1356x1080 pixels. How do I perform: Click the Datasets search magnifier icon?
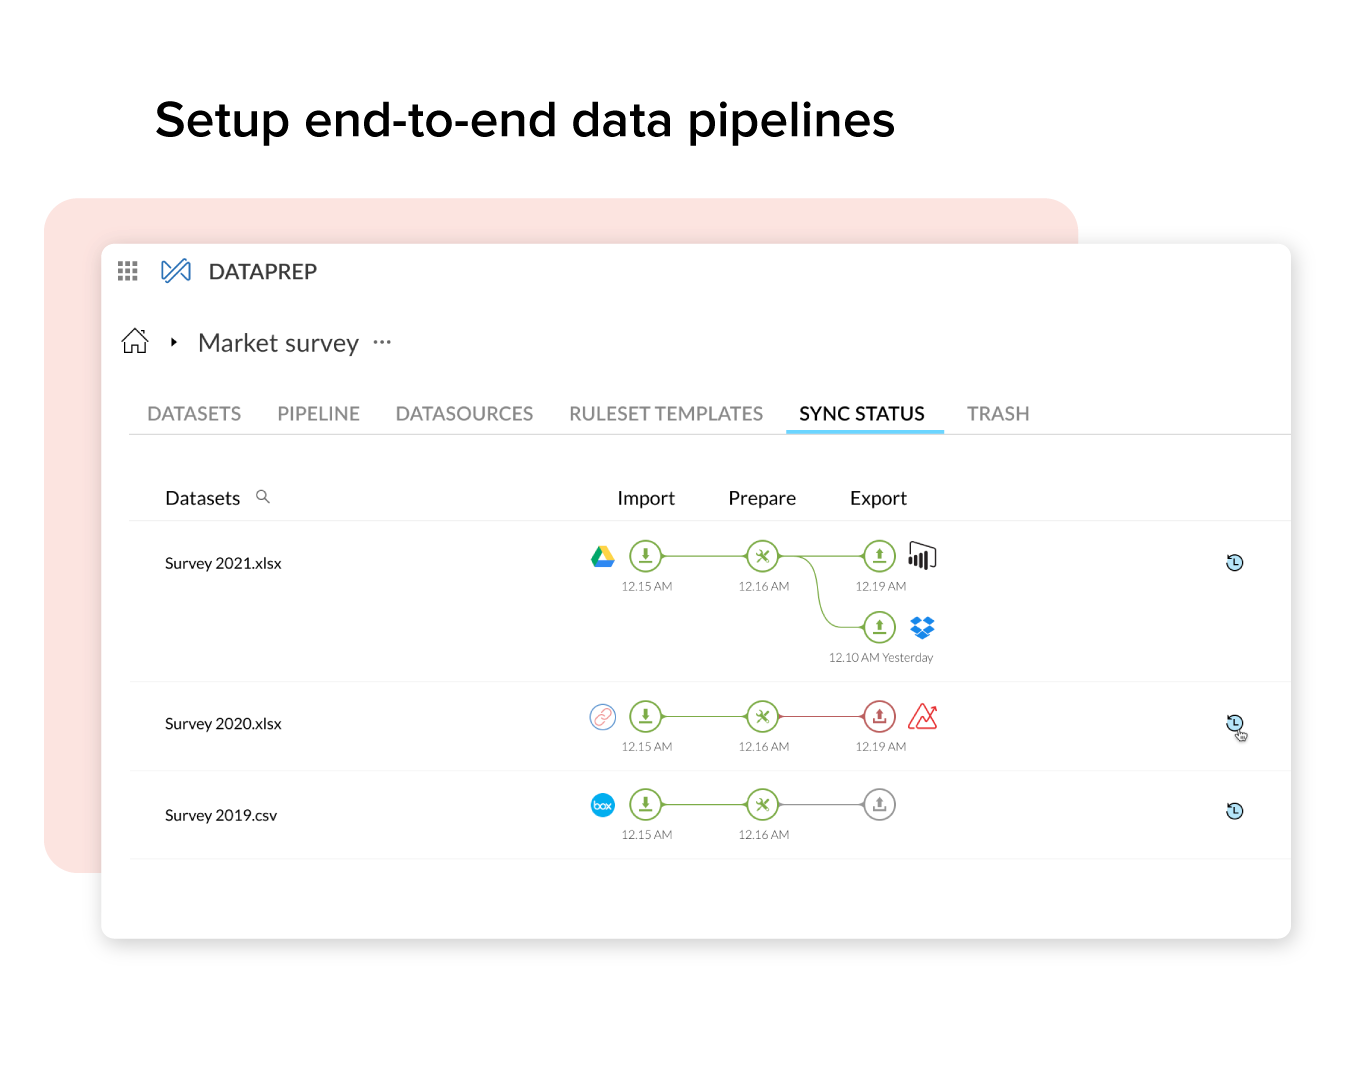point(263,497)
